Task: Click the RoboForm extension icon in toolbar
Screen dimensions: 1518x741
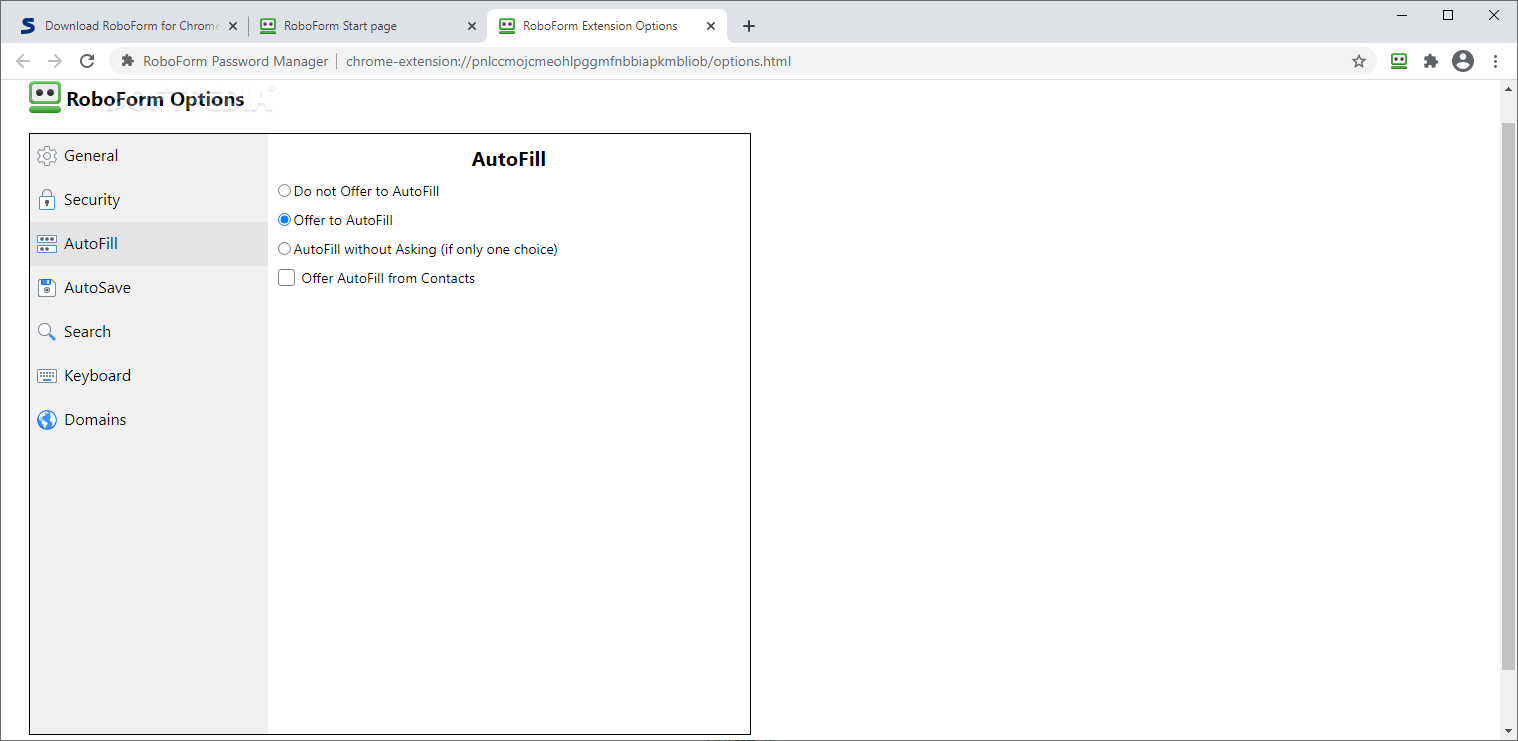Action: pyautogui.click(x=1399, y=61)
